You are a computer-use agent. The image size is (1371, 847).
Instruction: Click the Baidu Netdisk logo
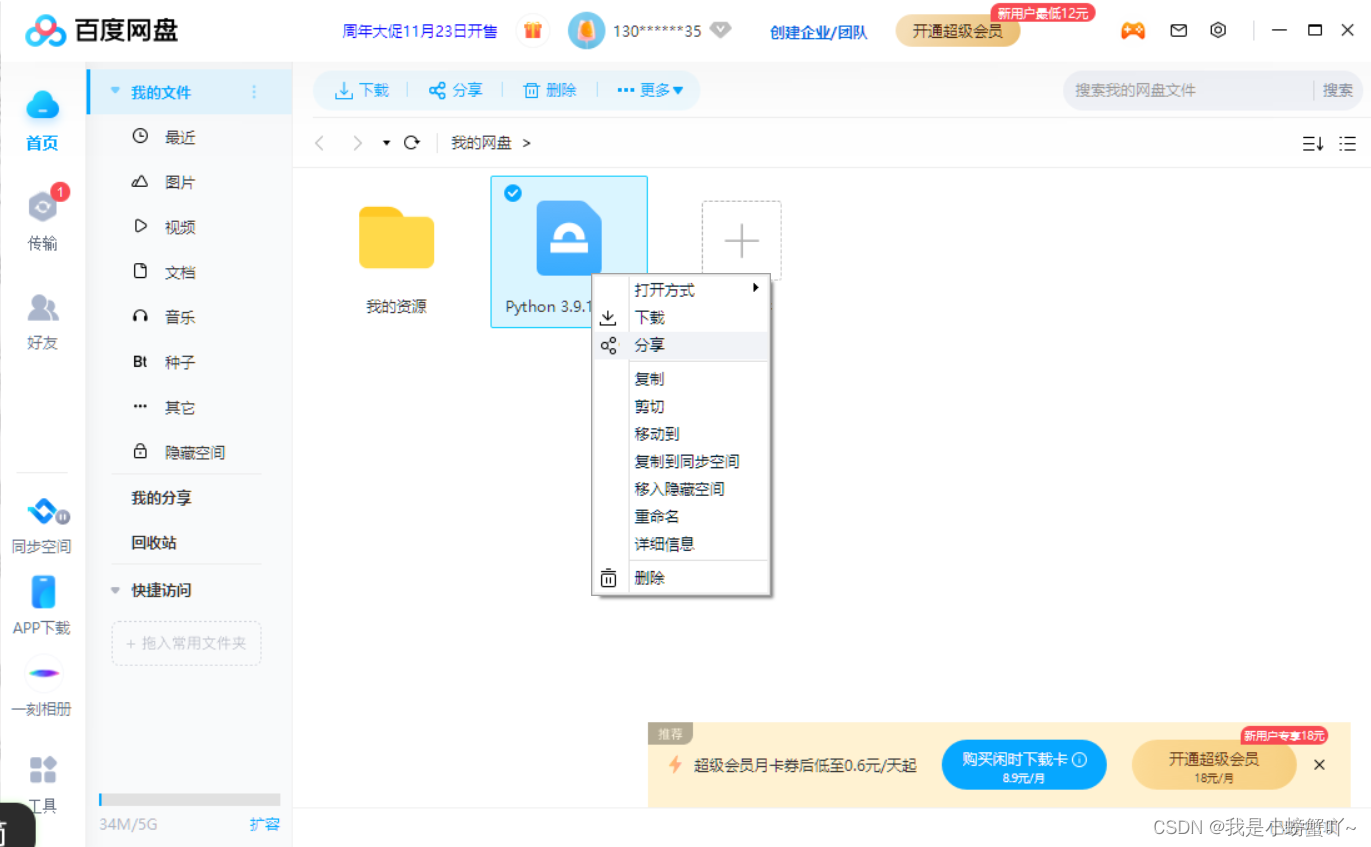(x=102, y=31)
